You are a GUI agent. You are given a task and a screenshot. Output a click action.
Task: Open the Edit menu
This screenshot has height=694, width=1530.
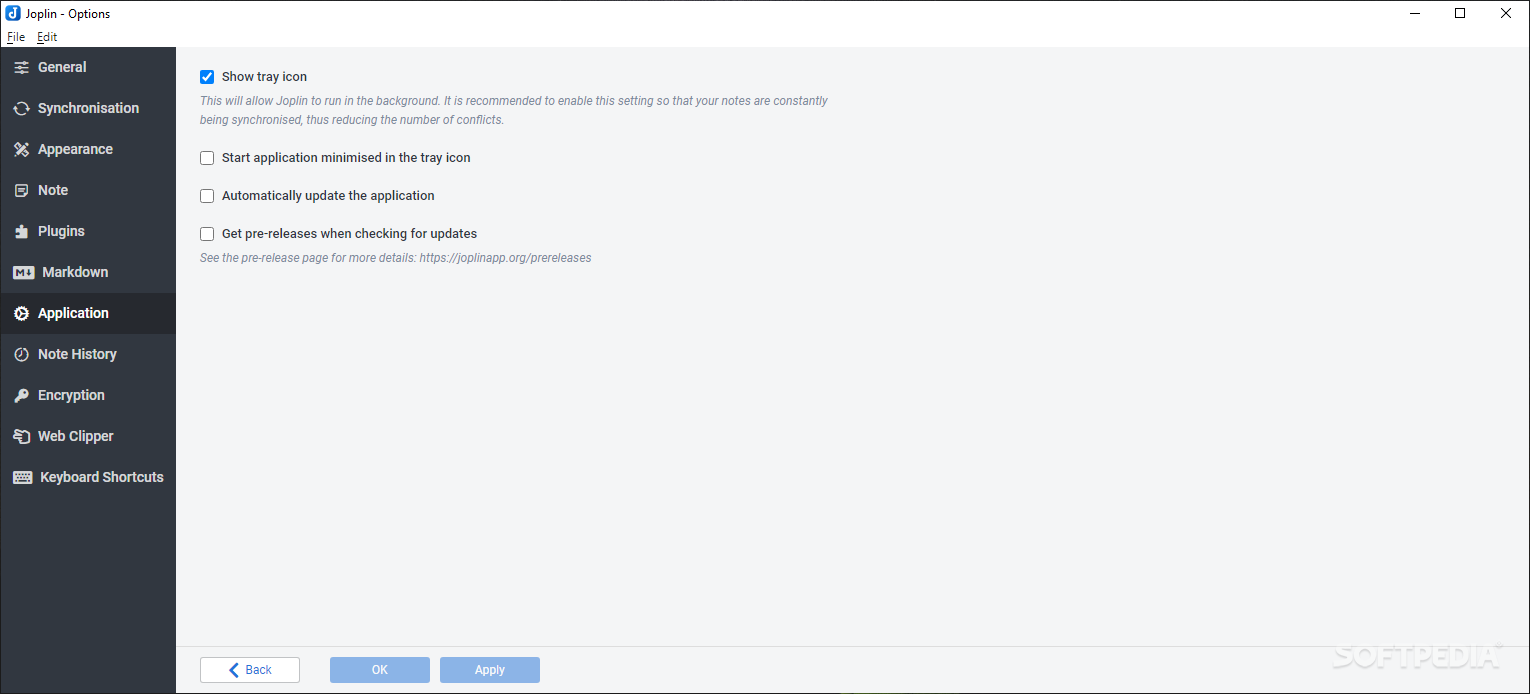pyautogui.click(x=47, y=36)
